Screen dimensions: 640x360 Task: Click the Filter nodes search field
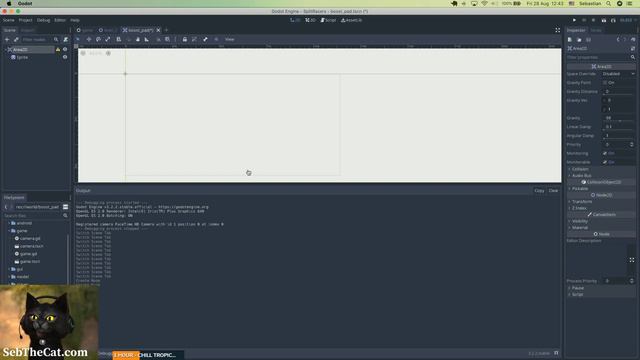(x=40, y=40)
